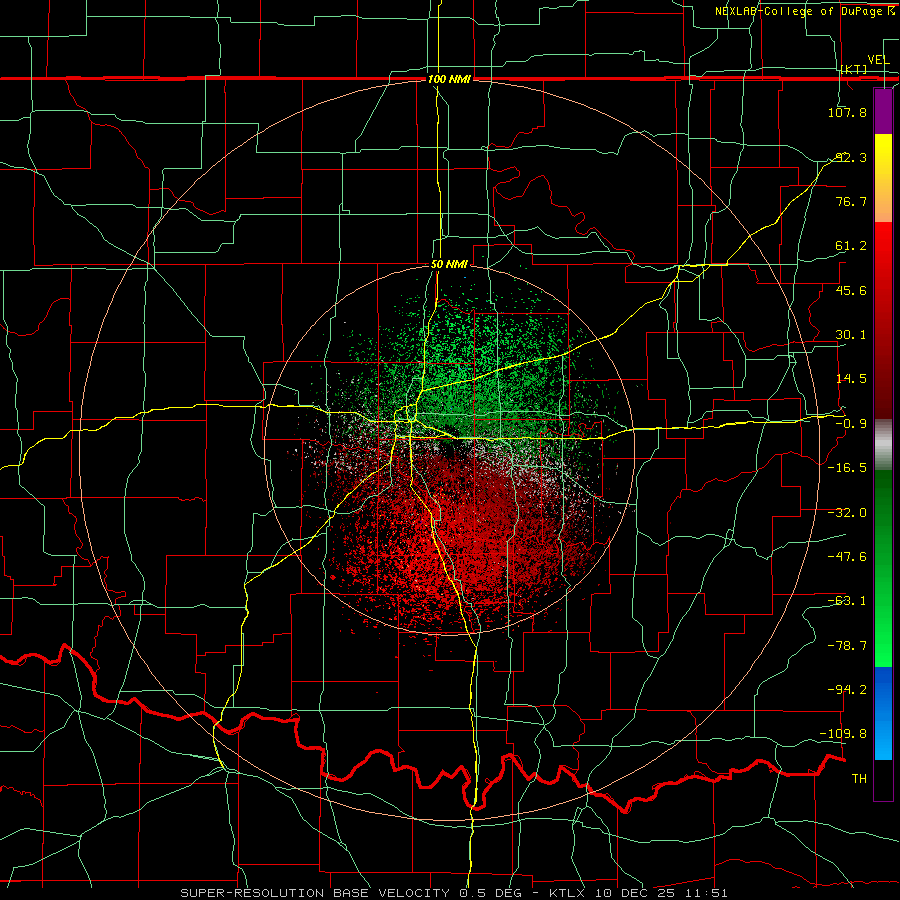Select the 61.2 scale value
Image resolution: width=900 pixels, height=900 pixels.
(x=851, y=246)
